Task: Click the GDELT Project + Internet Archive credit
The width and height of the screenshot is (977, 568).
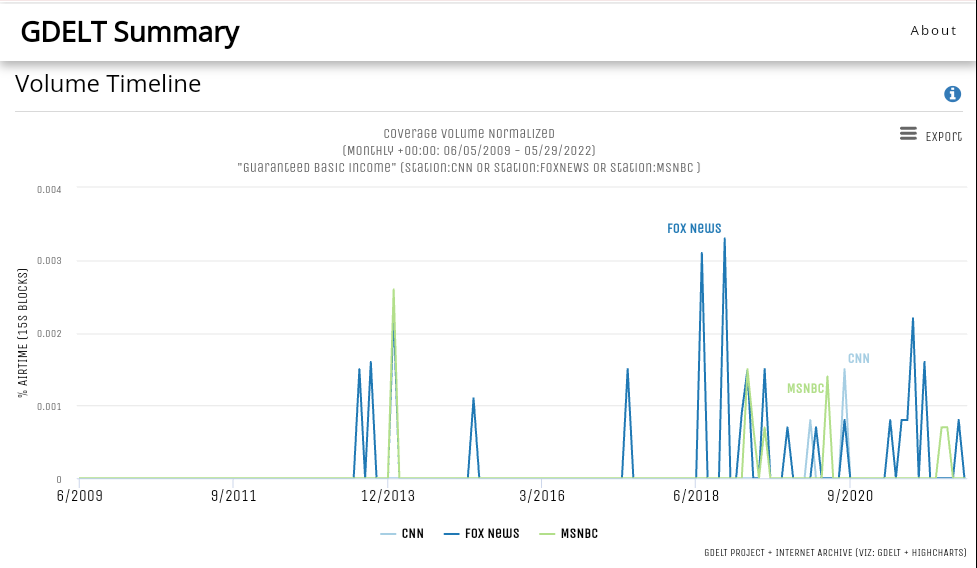Action: [x=835, y=552]
